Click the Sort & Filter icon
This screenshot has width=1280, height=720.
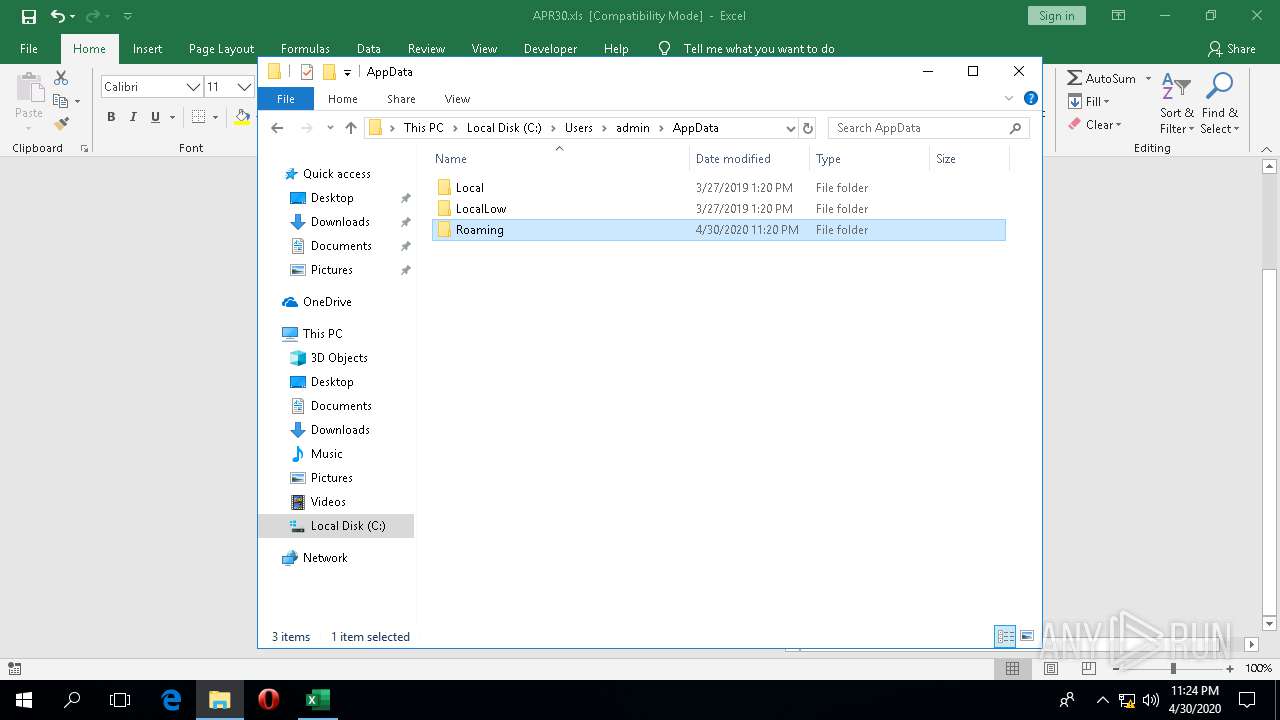pyautogui.click(x=1176, y=88)
